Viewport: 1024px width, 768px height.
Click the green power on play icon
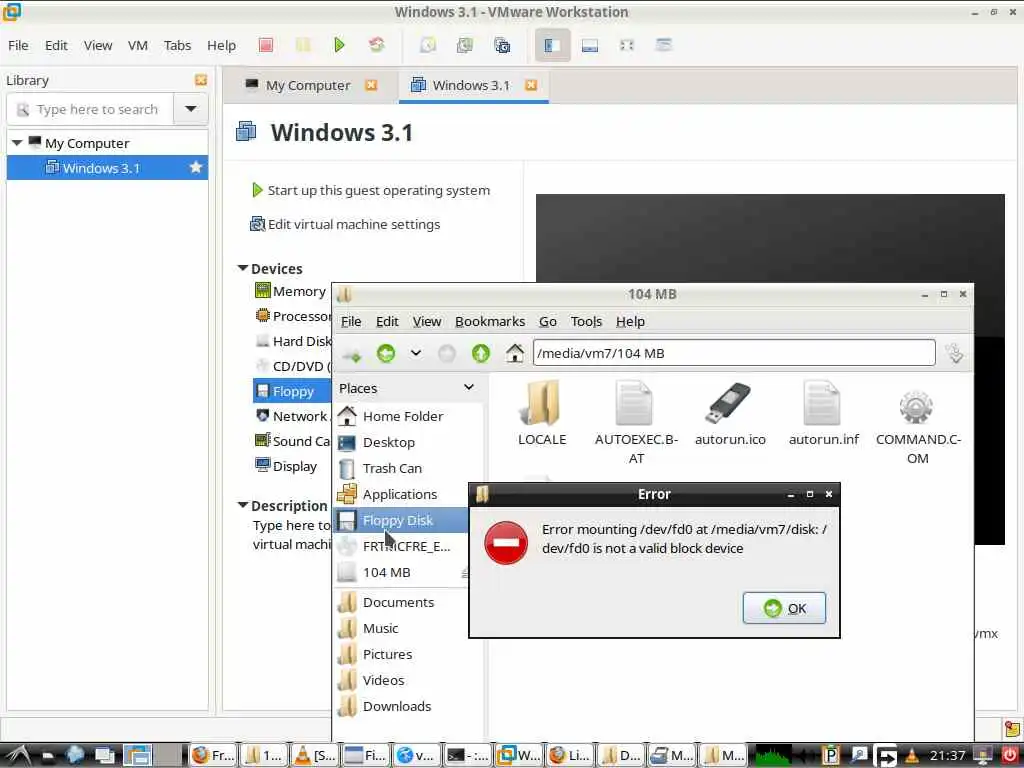click(339, 45)
